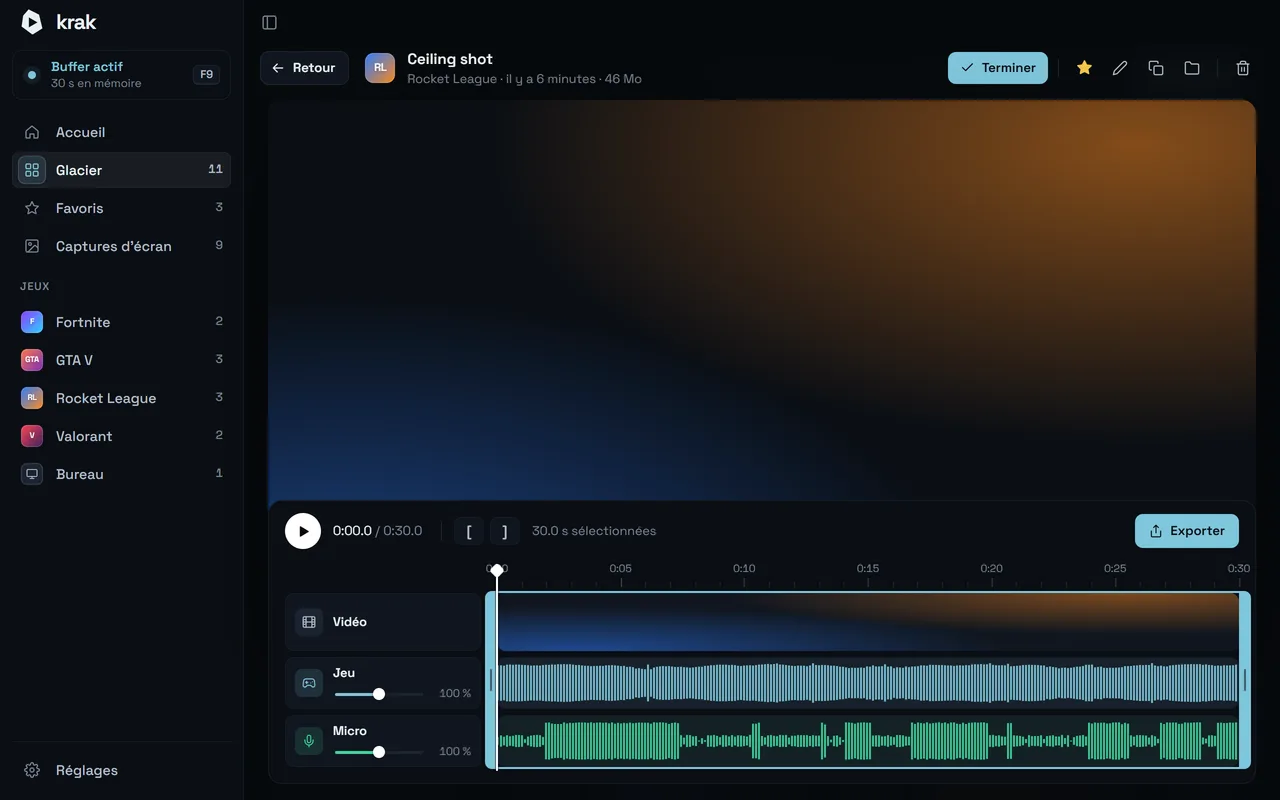Open Réglages settings gear

coord(121,770)
